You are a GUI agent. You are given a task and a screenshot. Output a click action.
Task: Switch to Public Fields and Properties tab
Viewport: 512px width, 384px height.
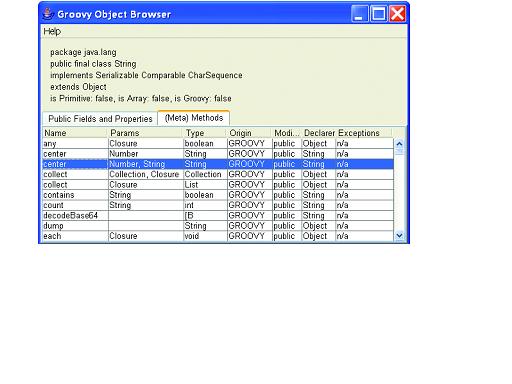[x=100, y=119]
